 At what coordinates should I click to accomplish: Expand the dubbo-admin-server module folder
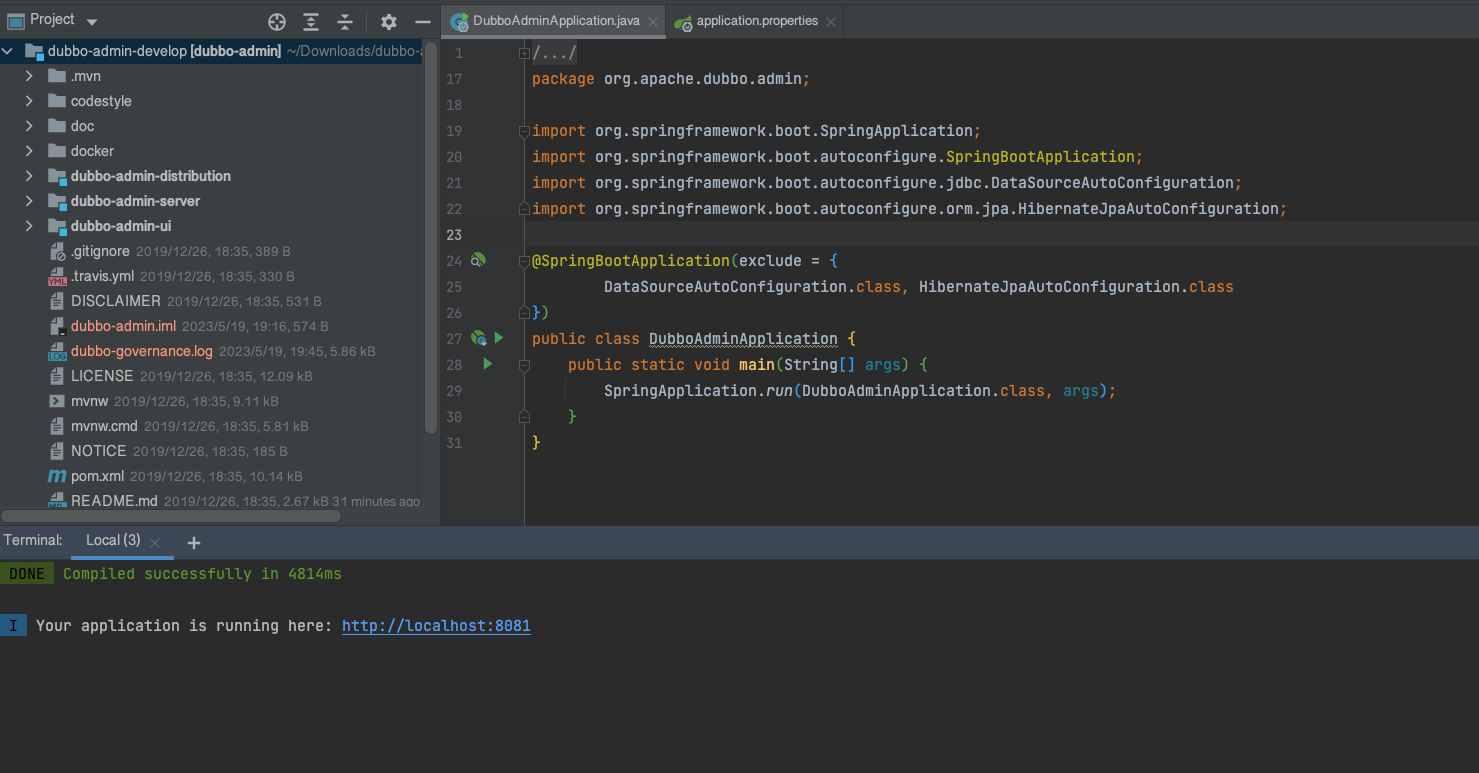click(x=29, y=201)
